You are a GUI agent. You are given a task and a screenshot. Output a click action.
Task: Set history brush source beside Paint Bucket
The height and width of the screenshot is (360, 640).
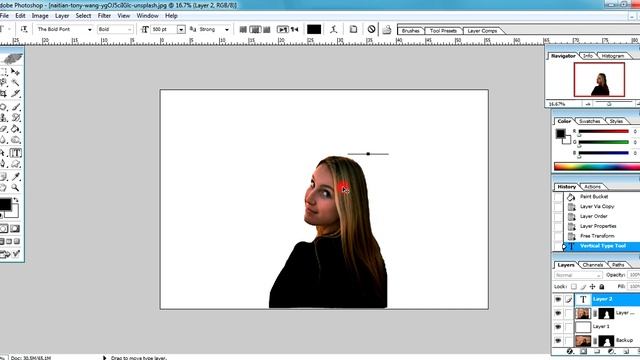[558, 197]
